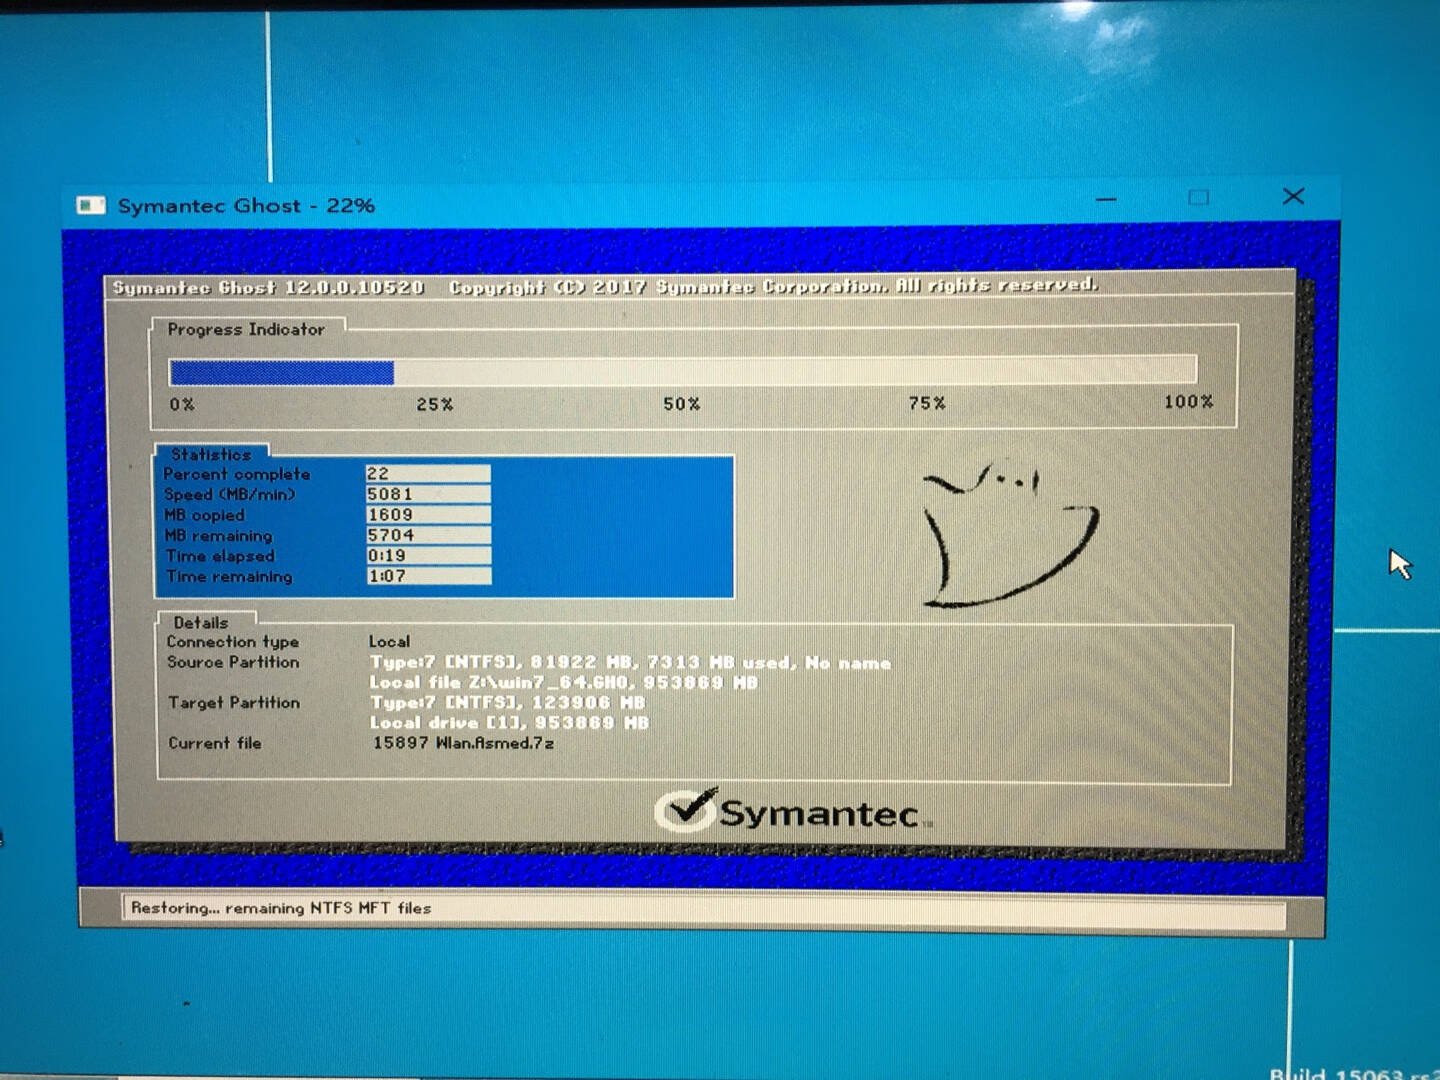Click the 'Progress Indicator' group label
Screen dimensions: 1440x1080
tap(246, 329)
